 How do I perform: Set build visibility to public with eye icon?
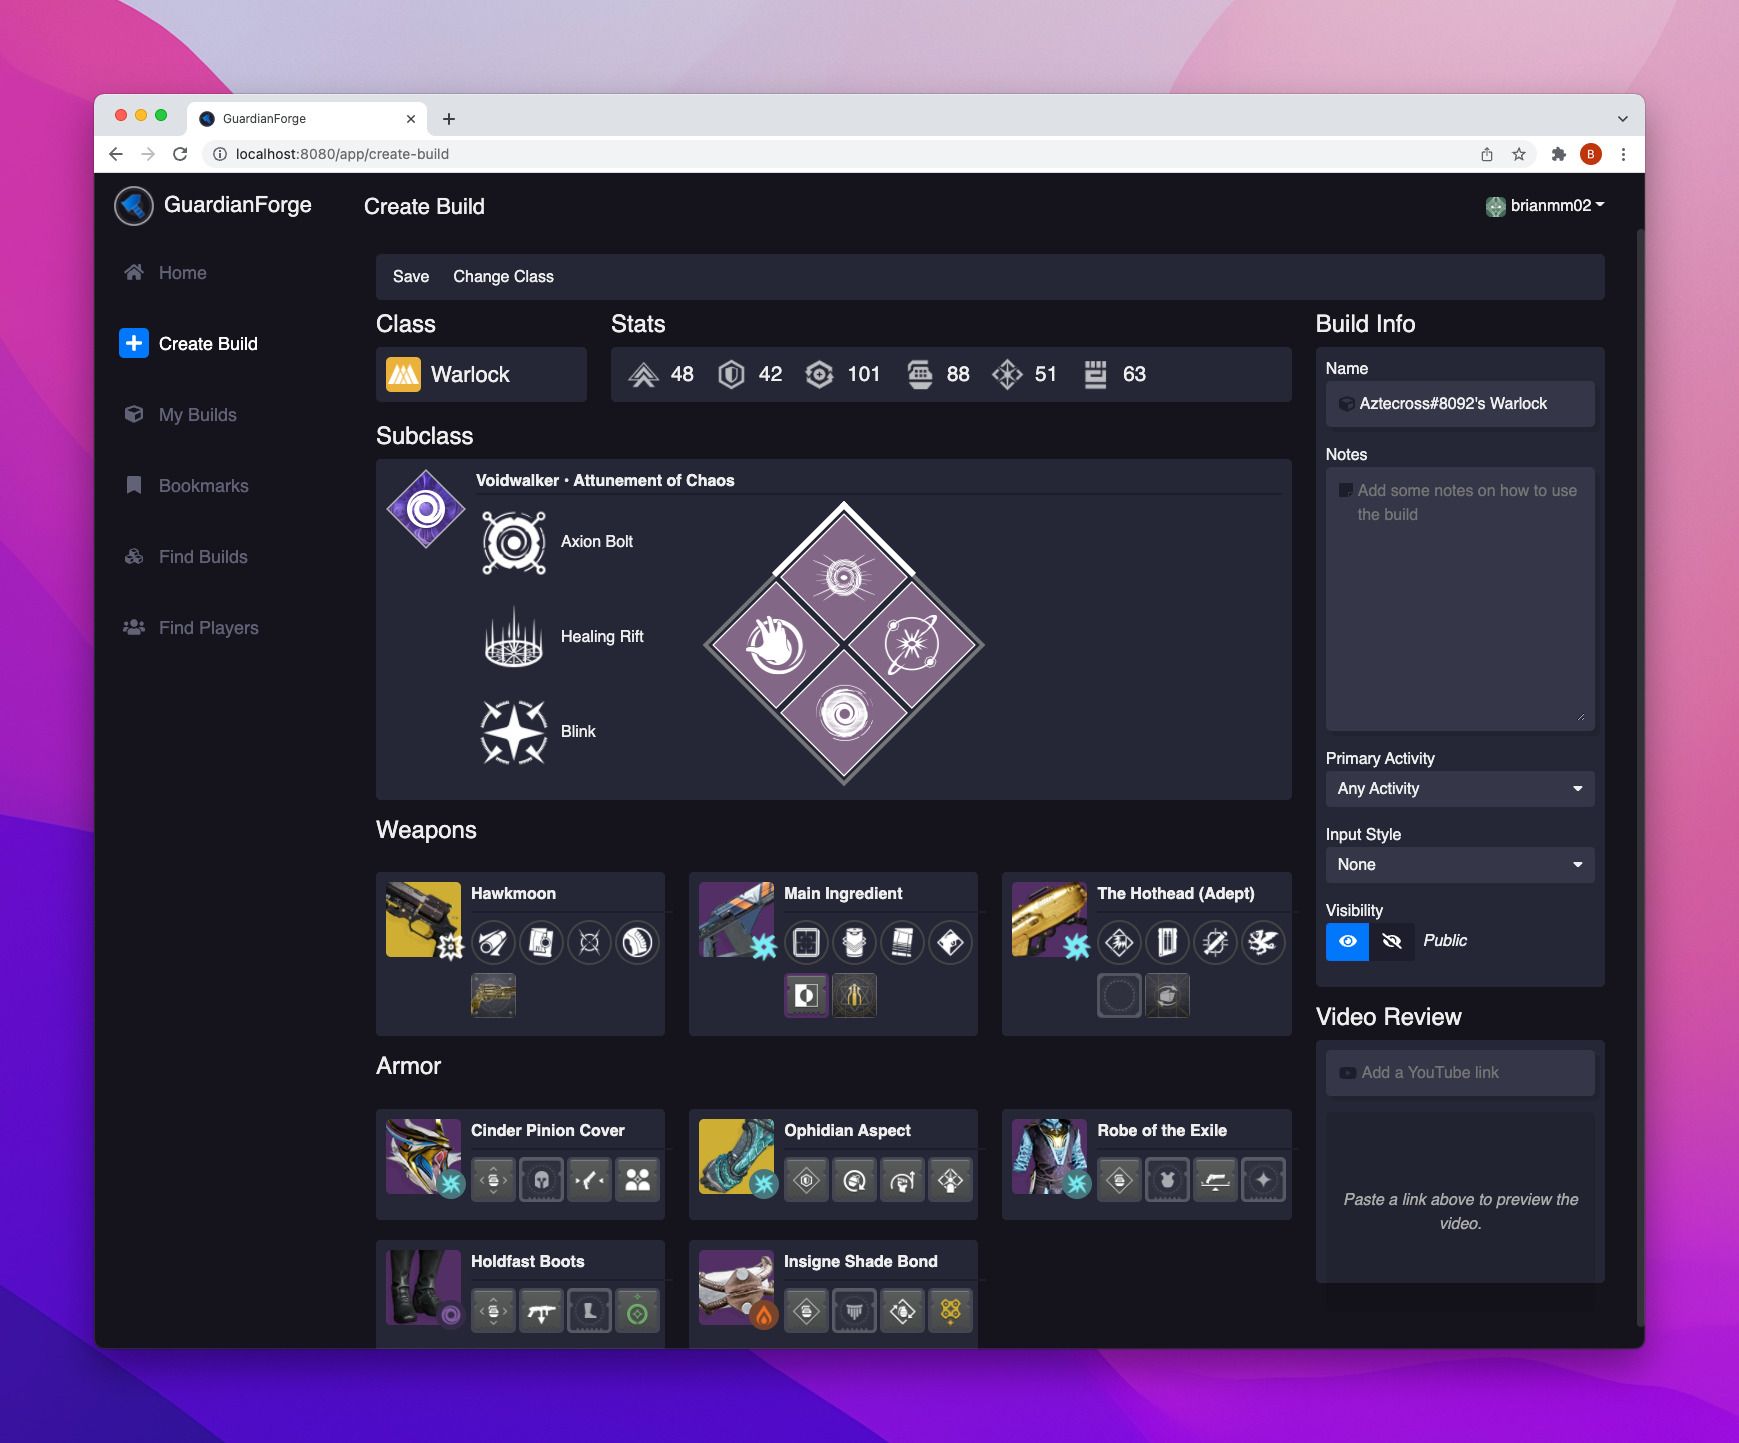pyautogui.click(x=1347, y=942)
